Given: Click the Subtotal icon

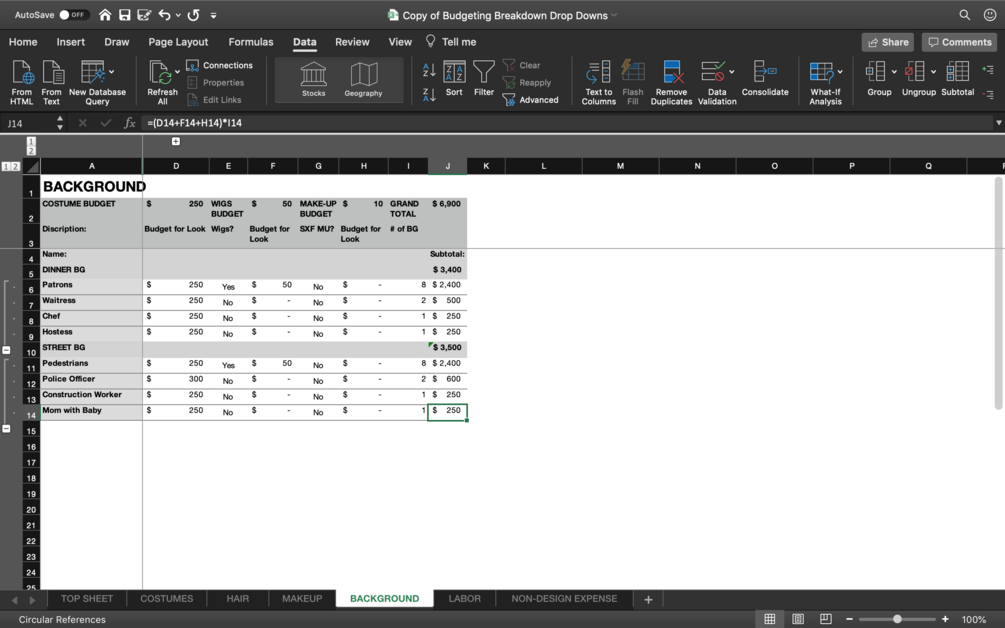Looking at the screenshot, I should click(958, 79).
